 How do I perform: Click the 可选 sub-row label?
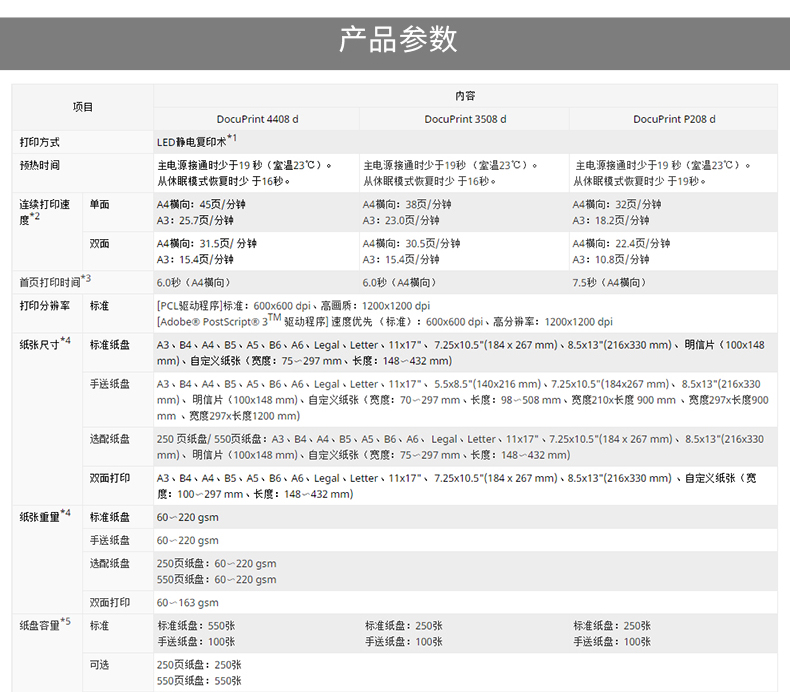[x=99, y=664]
